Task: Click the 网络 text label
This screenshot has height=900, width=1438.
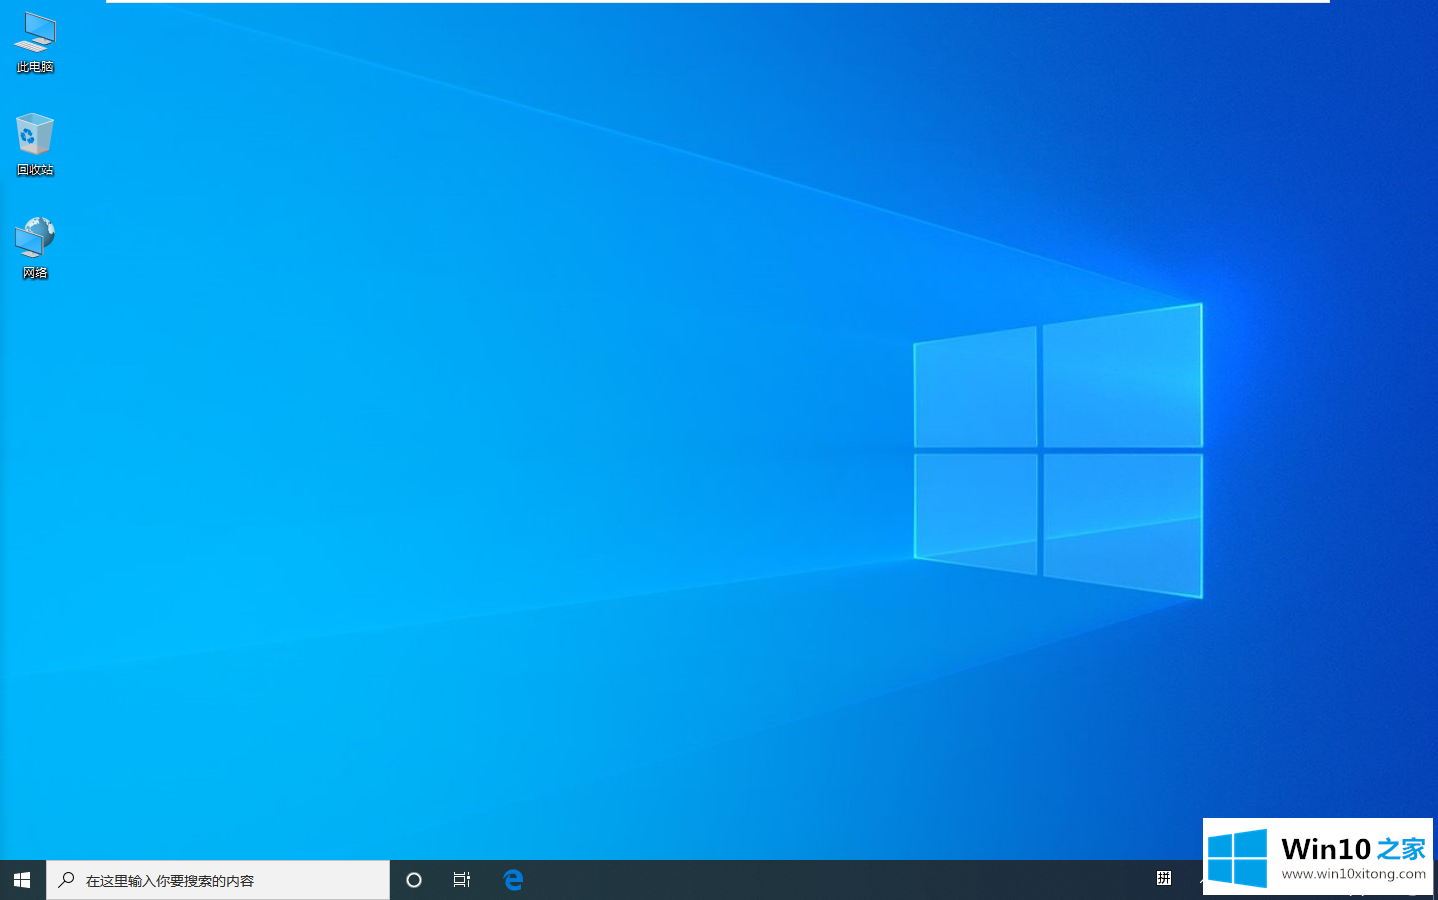Action: point(35,273)
